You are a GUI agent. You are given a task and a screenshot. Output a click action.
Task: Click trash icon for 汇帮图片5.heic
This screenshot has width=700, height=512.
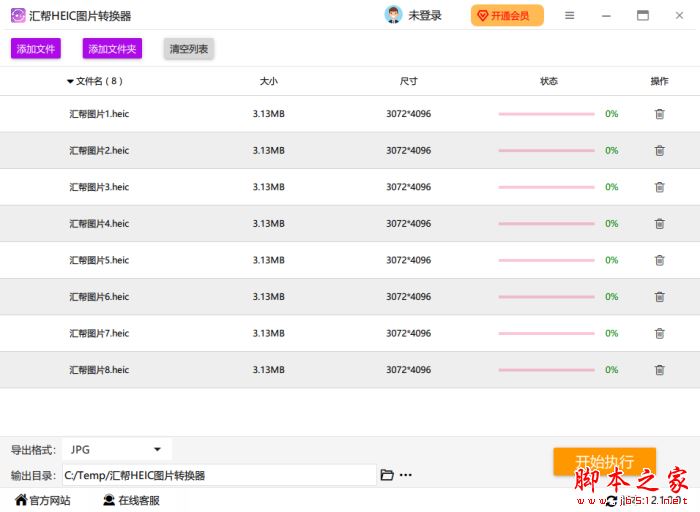[659, 260]
